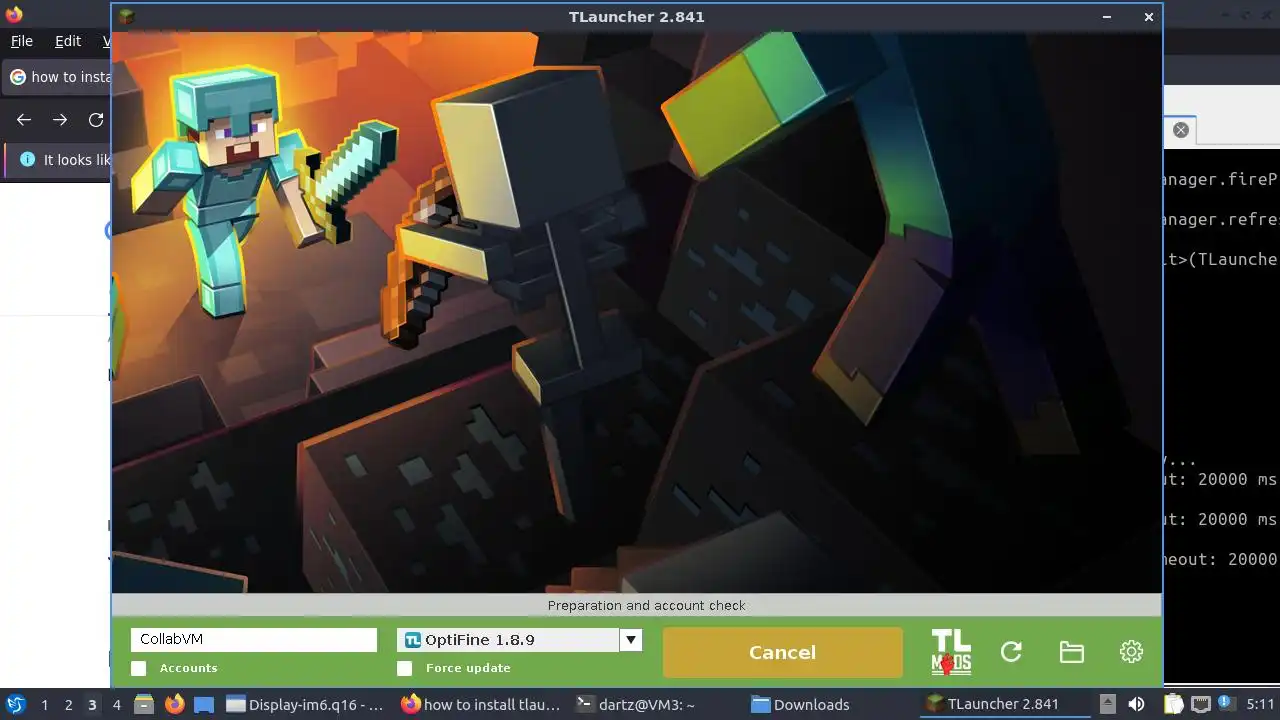Open the clipboard tray icon
The height and width of the screenshot is (720, 1280).
tap(1172, 705)
